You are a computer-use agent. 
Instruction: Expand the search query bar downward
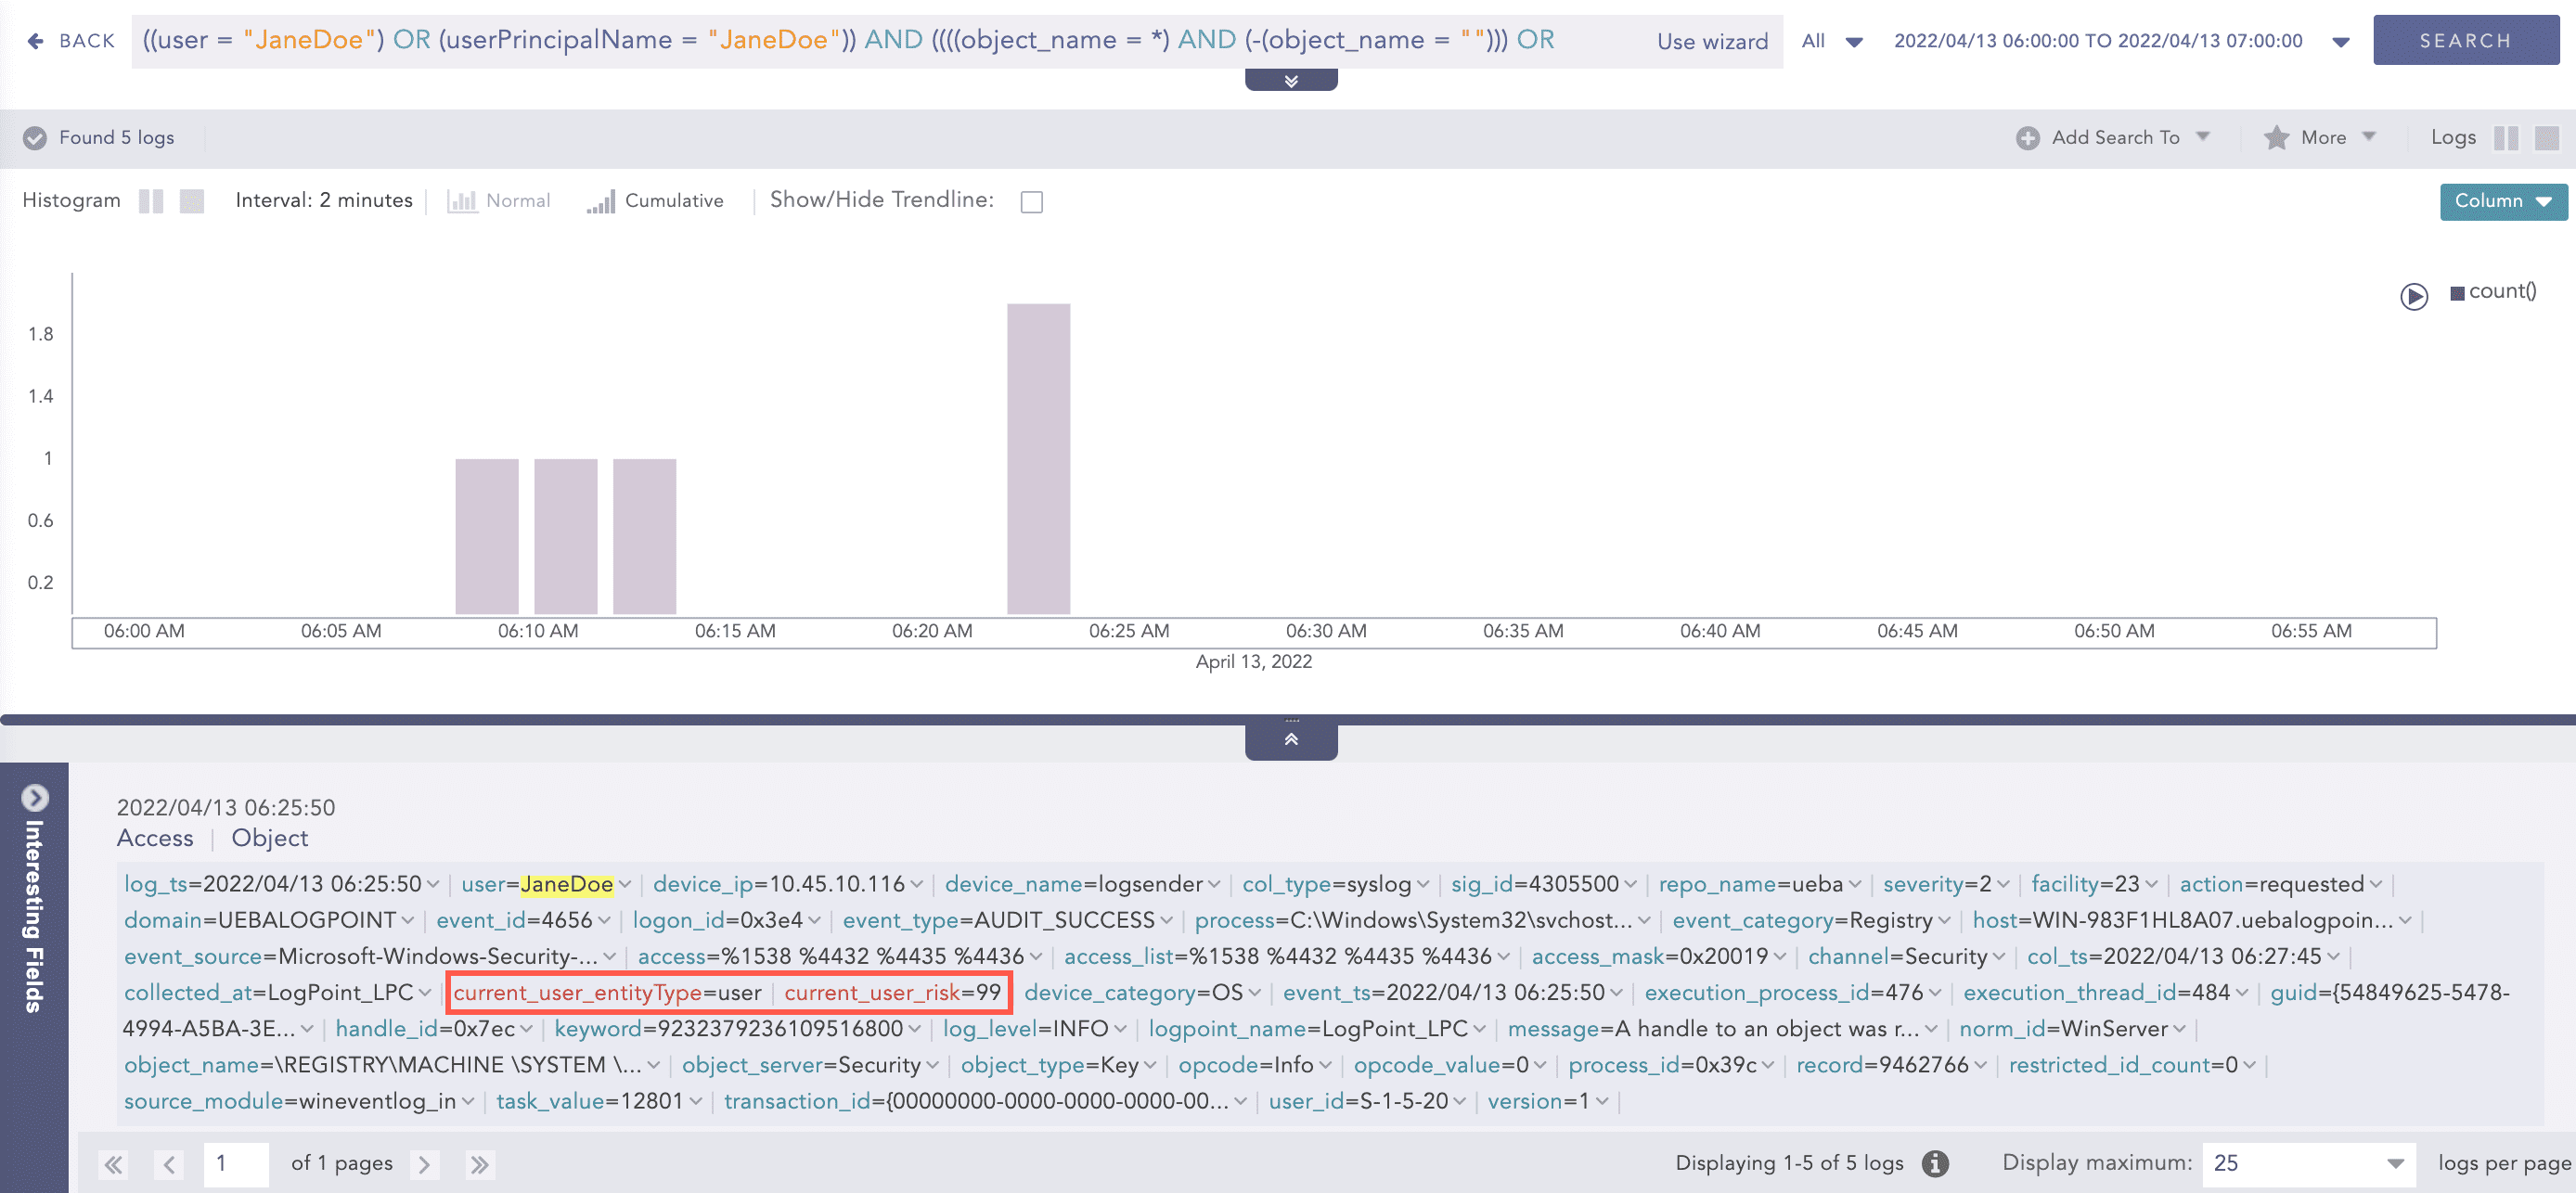point(1290,81)
